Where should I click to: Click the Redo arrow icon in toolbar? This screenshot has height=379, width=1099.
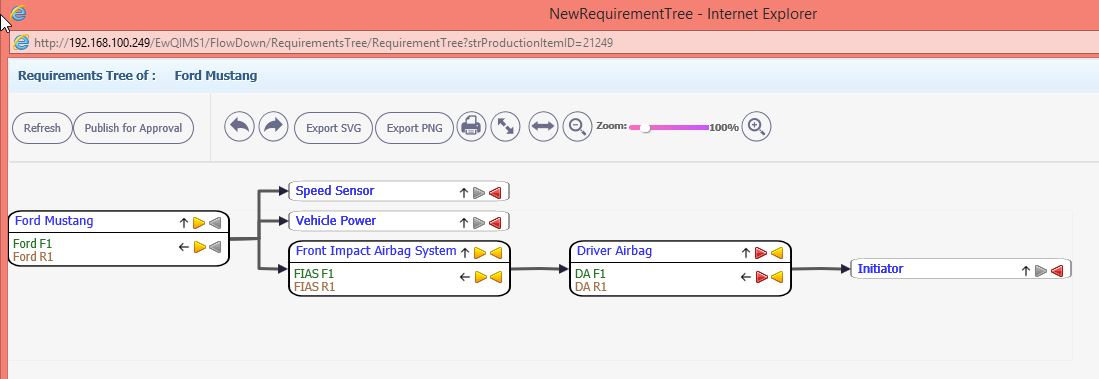coord(273,128)
